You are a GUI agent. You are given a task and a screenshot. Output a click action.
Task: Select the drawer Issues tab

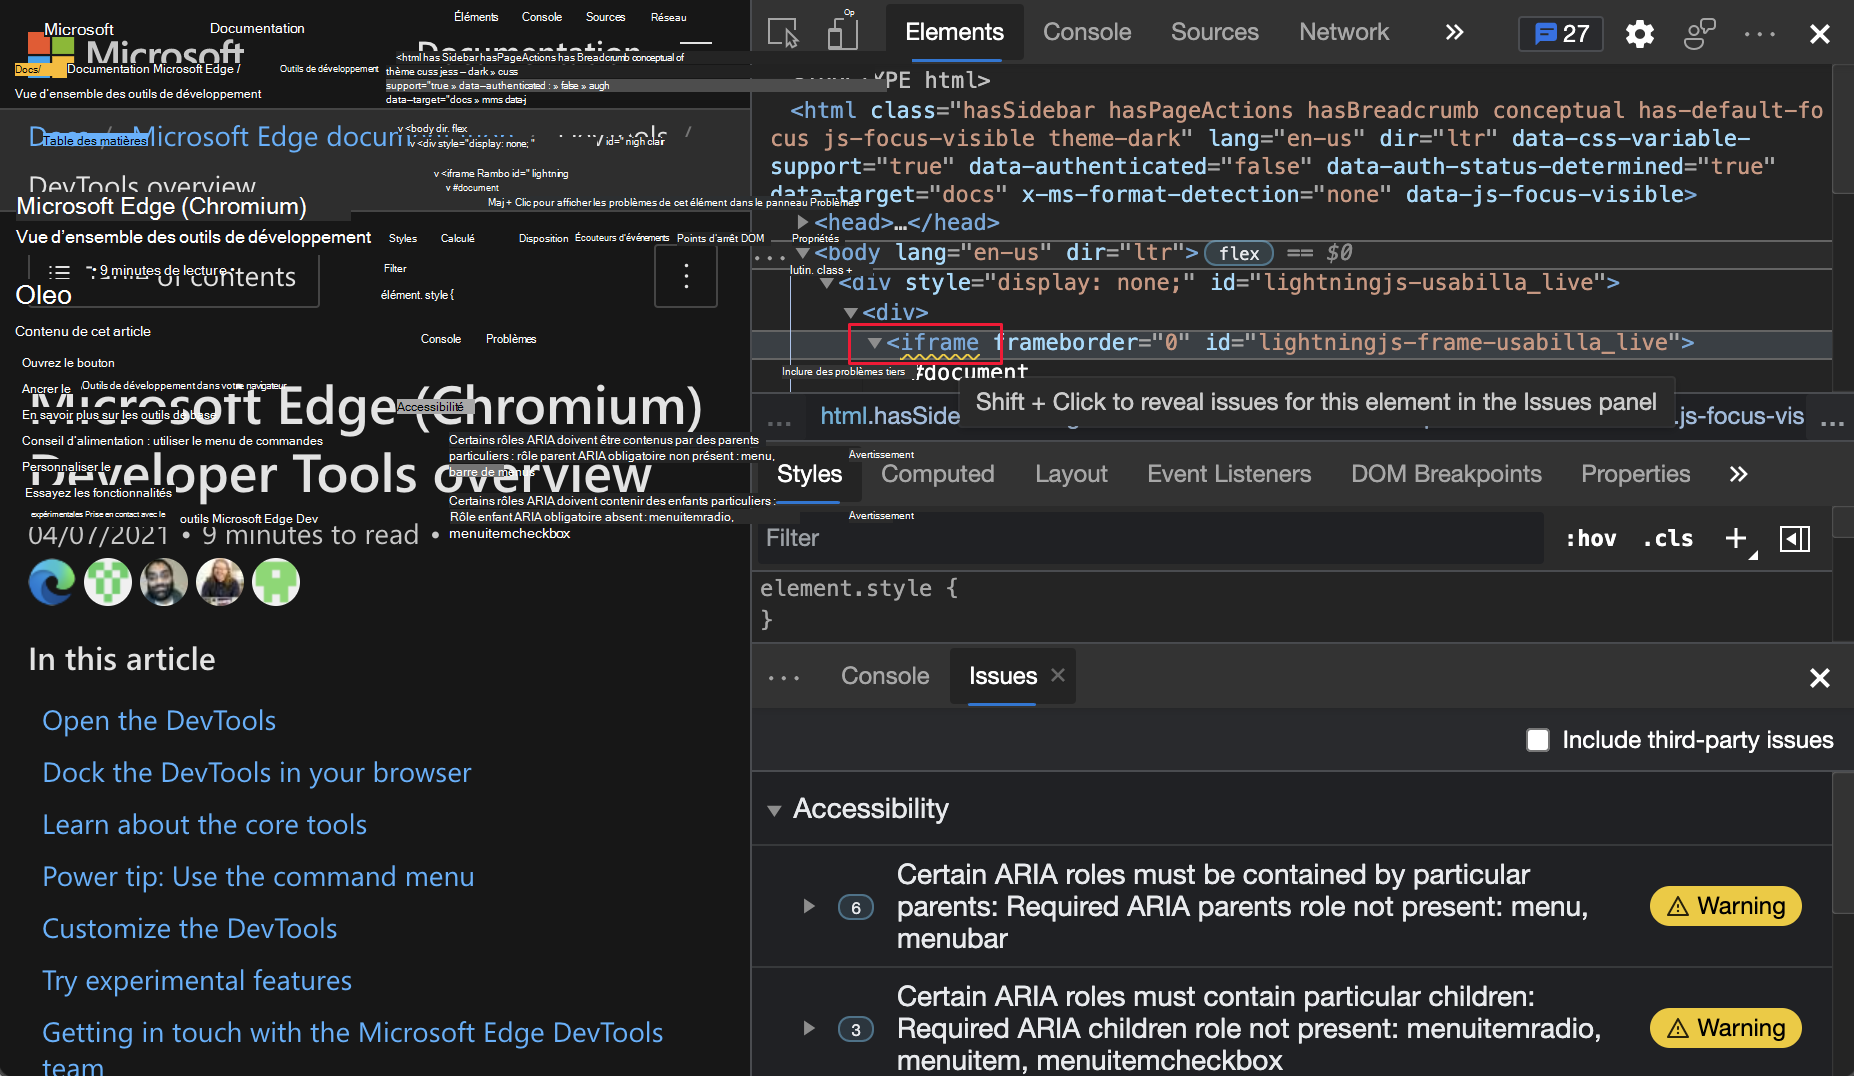click(x=1003, y=676)
